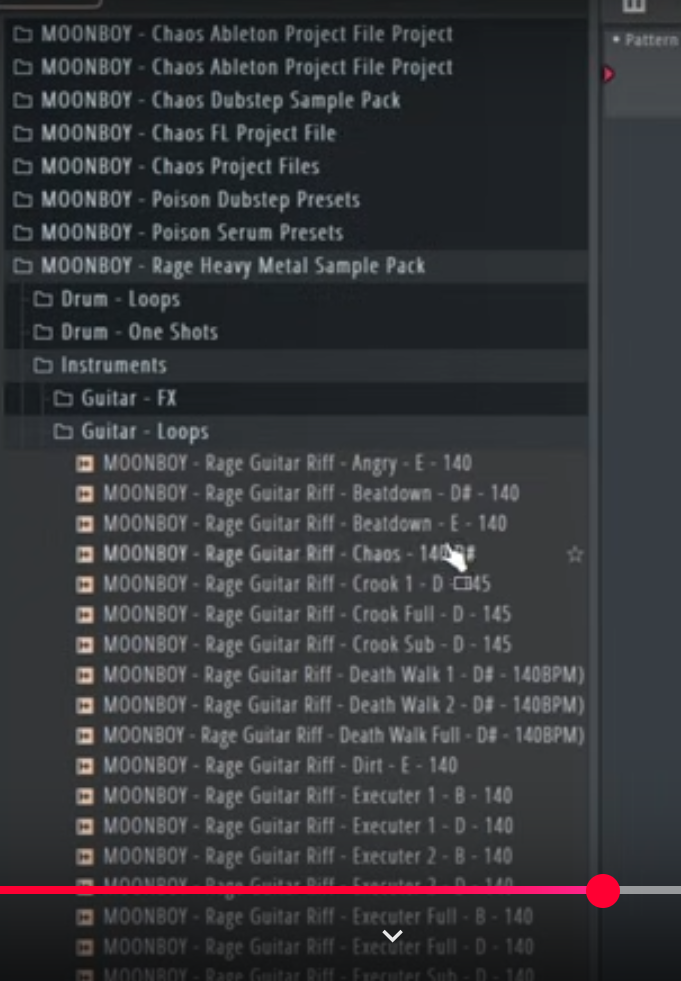
Task: Collapse the Rage Heavy Metal Sample Pack folder
Action: pyautogui.click(x=219, y=266)
